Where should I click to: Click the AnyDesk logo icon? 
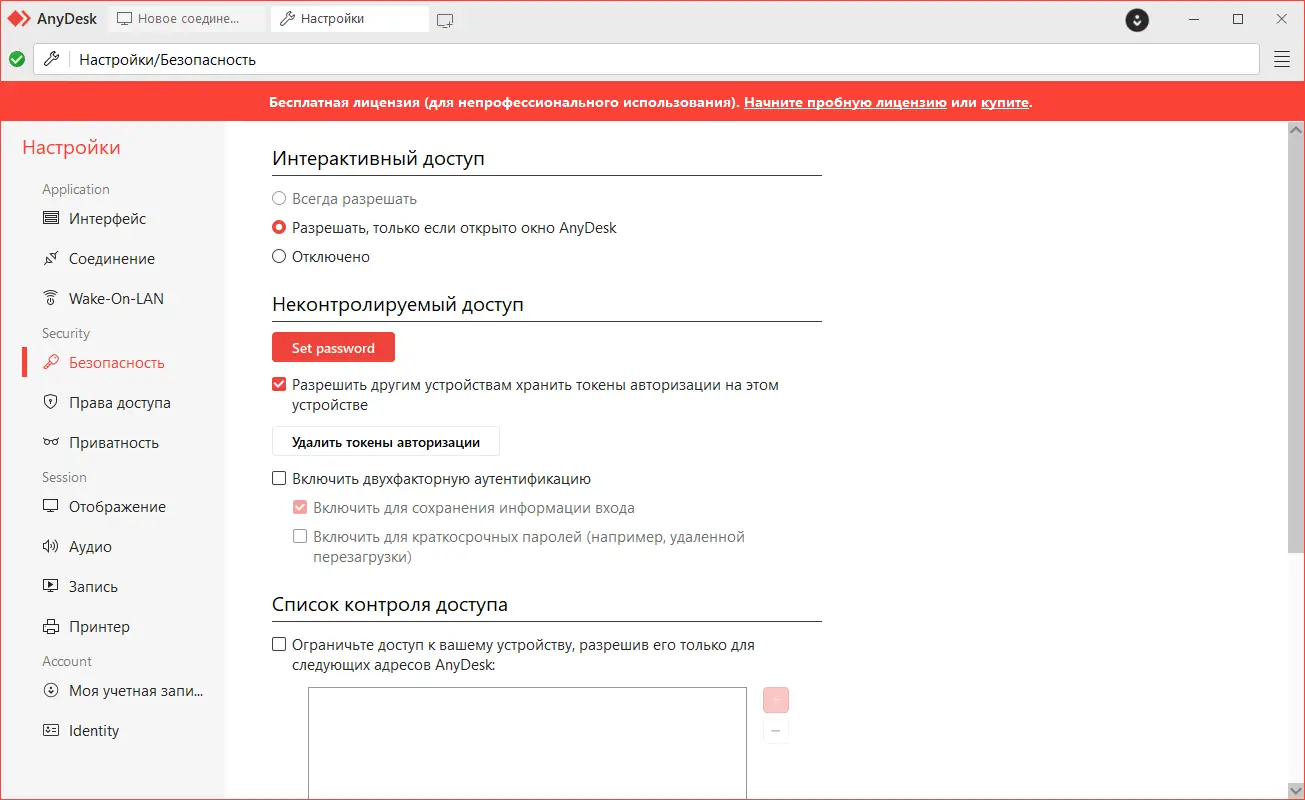[x=19, y=18]
